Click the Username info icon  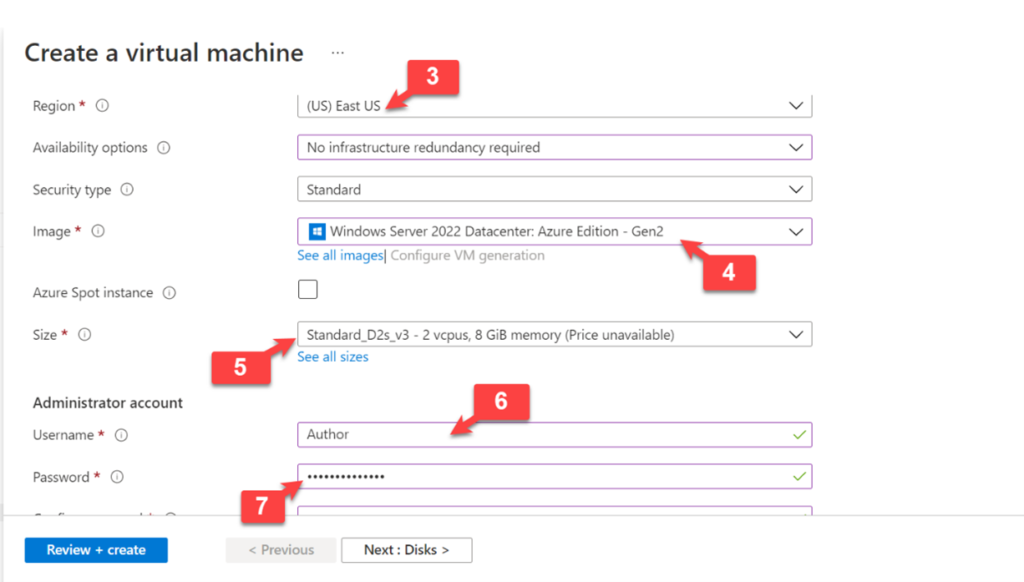coord(121,435)
